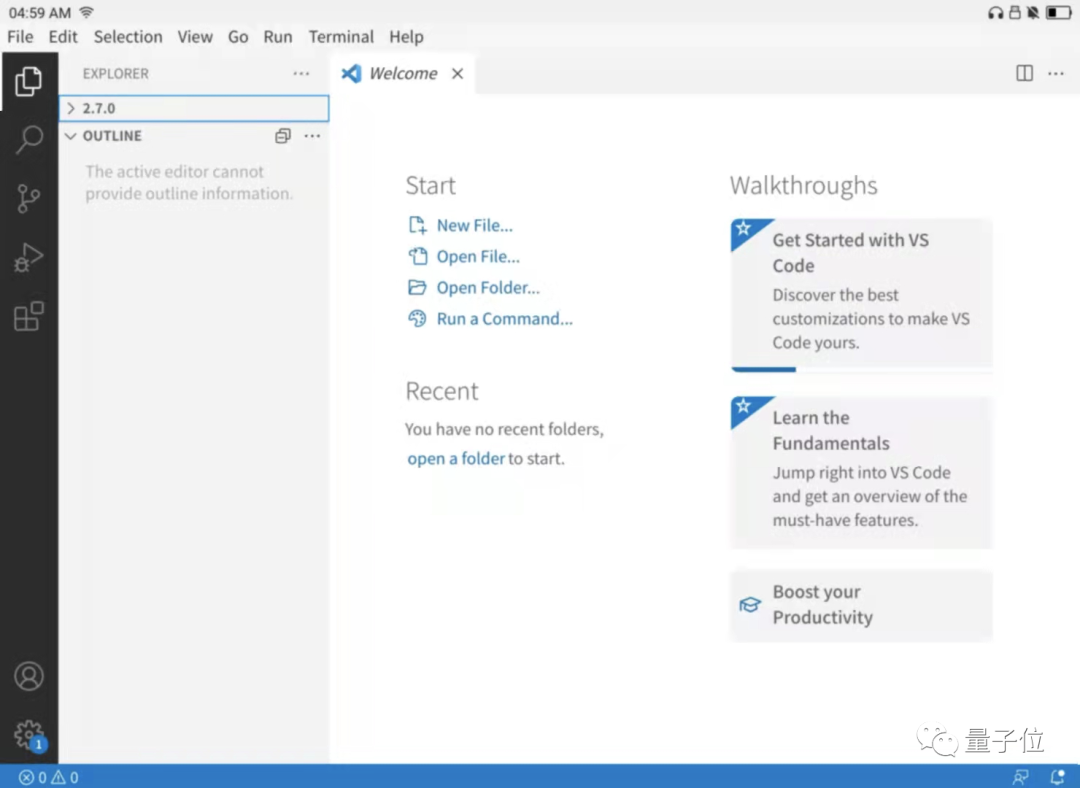Split the editor right
The height and width of the screenshot is (788, 1080).
1024,73
